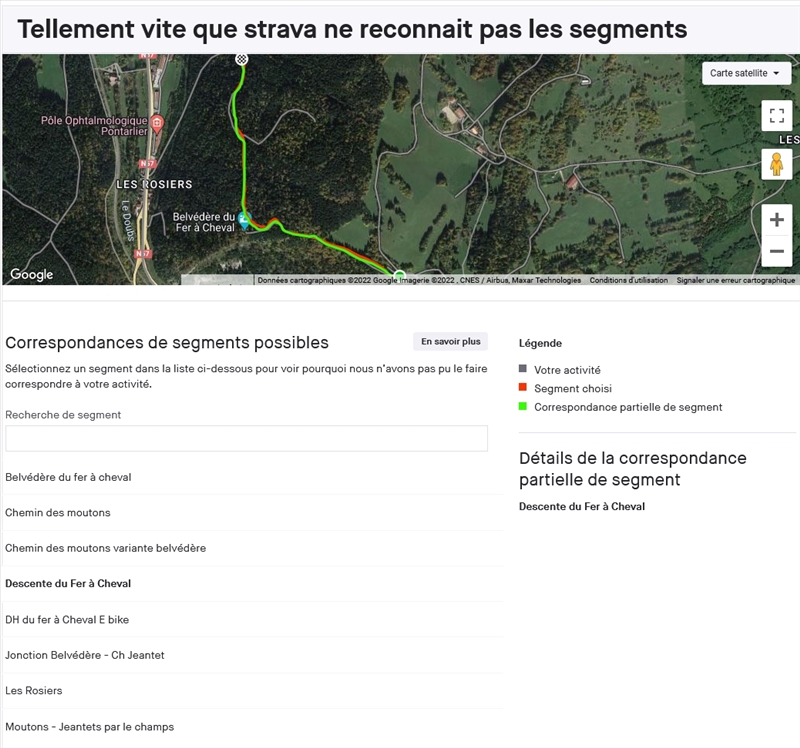This screenshot has width=800, height=748.
Task: Select segment Belvédère du fer à cheval
Action: 253,477
